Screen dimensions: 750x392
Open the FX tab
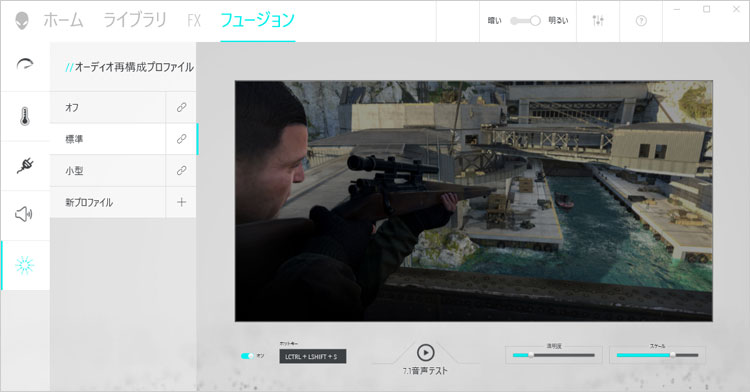pyautogui.click(x=194, y=21)
